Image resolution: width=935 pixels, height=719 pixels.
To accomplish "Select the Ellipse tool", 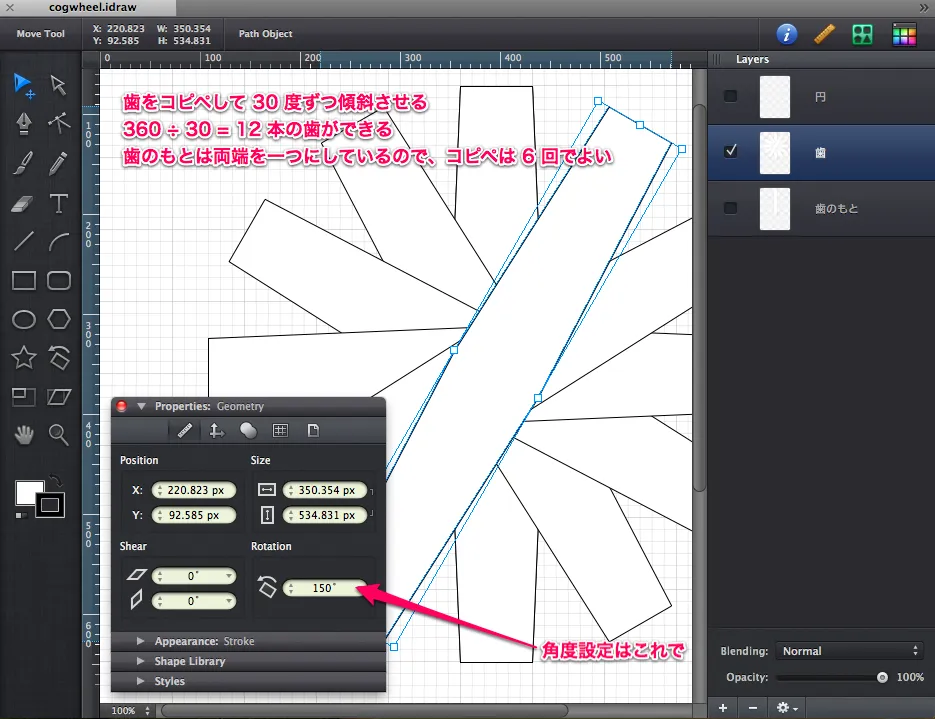I will coord(24,319).
